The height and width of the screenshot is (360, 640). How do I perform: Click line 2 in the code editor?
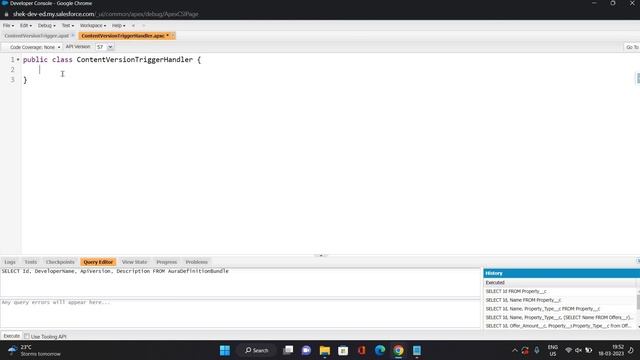click(327, 70)
